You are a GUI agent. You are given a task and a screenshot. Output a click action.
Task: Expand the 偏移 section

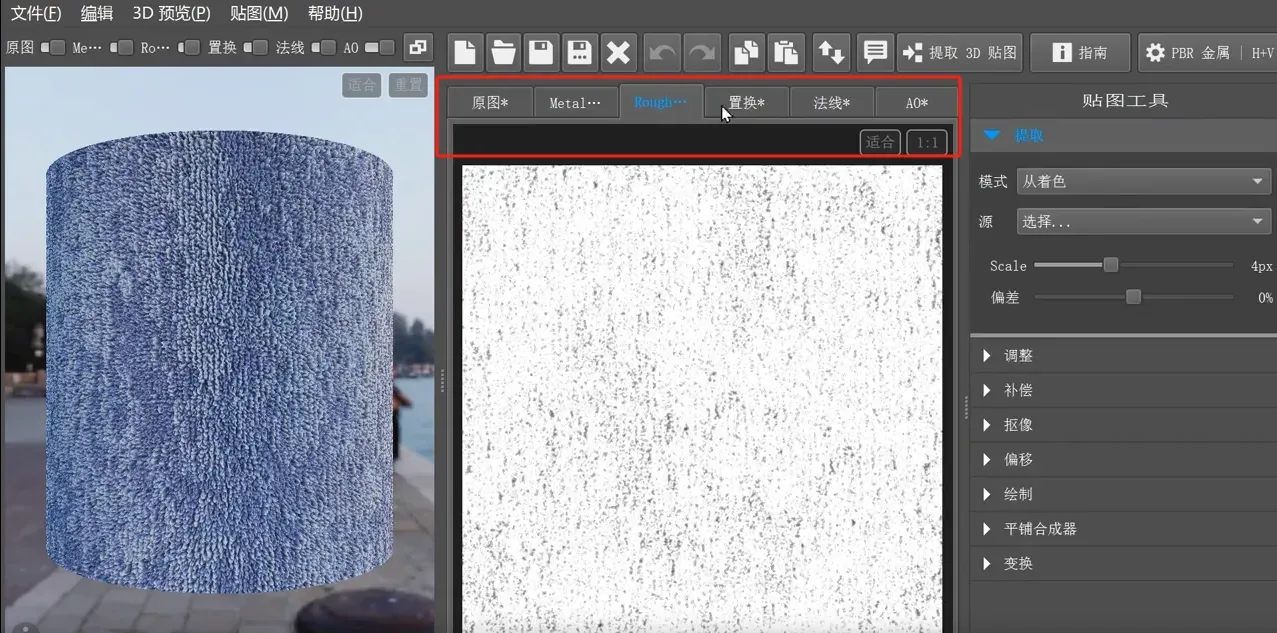click(x=1123, y=460)
